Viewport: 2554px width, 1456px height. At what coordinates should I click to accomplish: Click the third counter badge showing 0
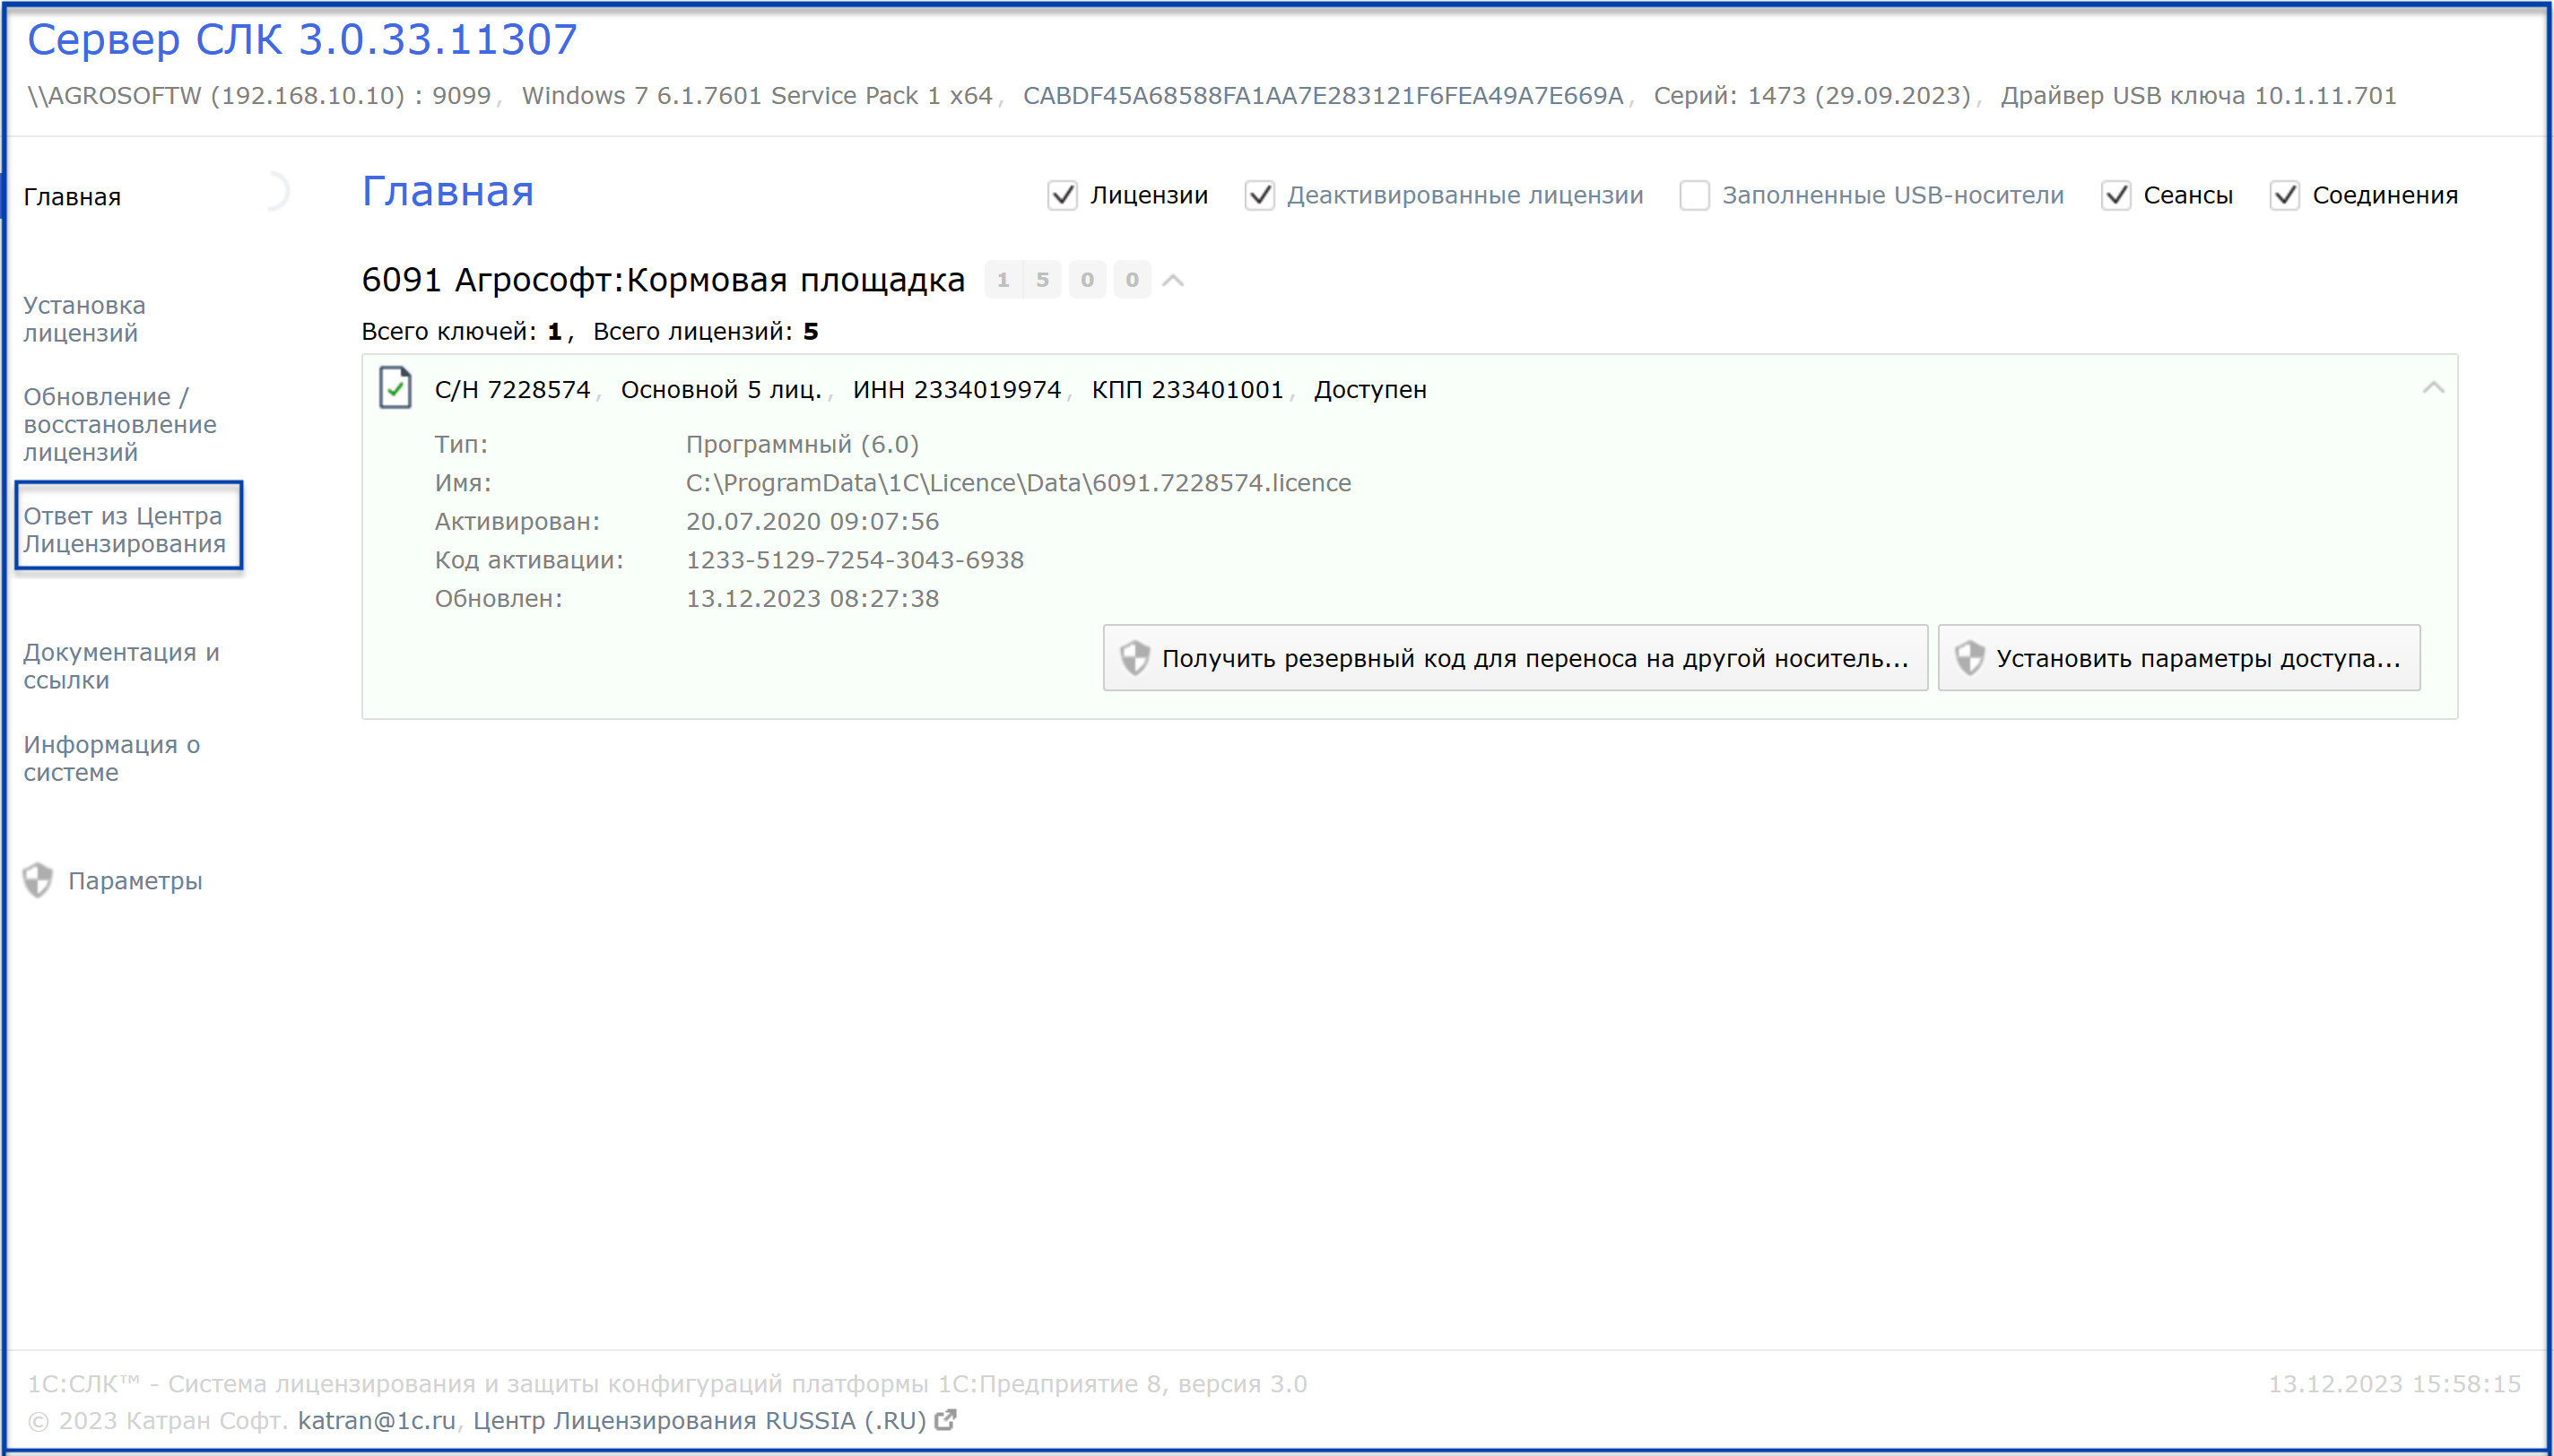(x=1087, y=280)
